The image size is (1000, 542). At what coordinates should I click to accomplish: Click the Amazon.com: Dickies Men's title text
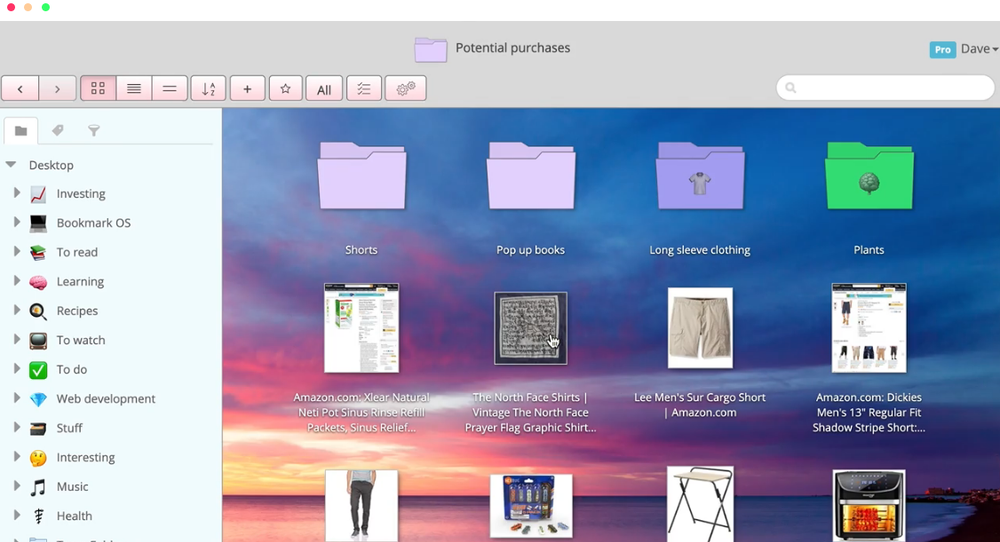coord(869,413)
